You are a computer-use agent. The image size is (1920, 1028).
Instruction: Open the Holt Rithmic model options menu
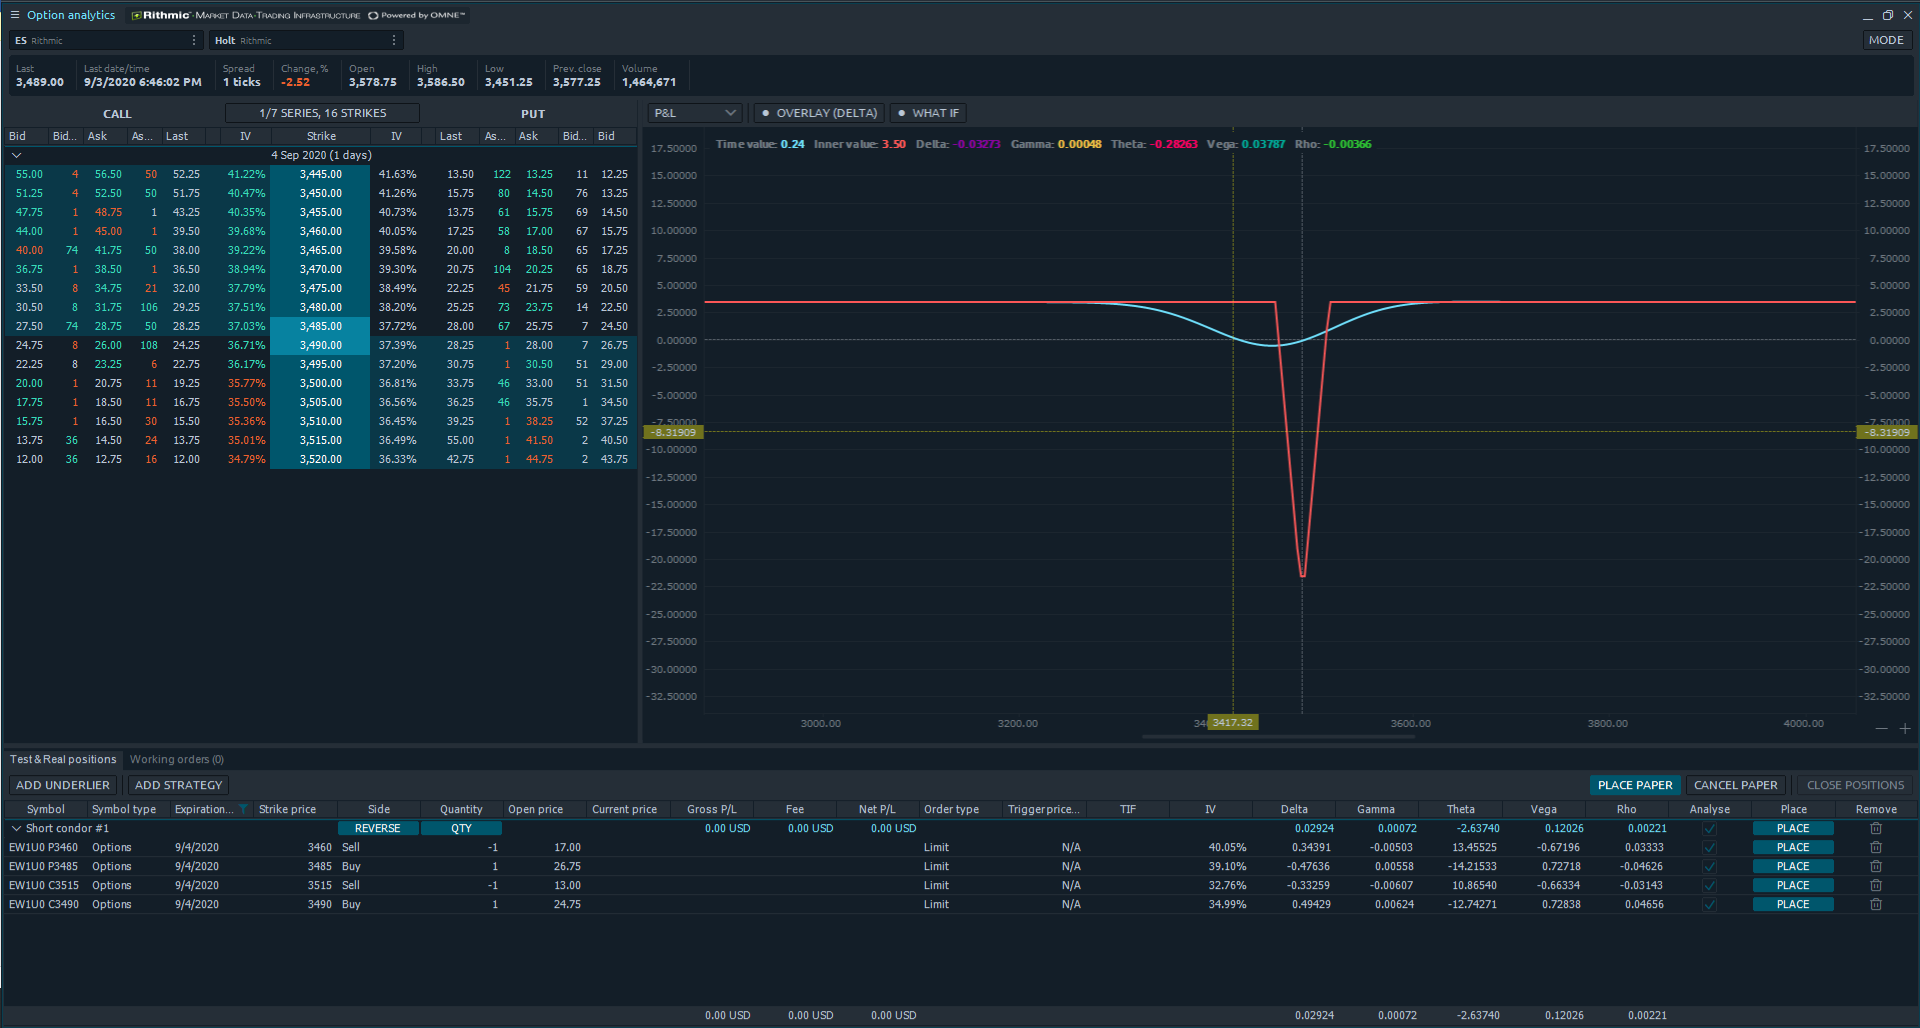click(x=394, y=40)
